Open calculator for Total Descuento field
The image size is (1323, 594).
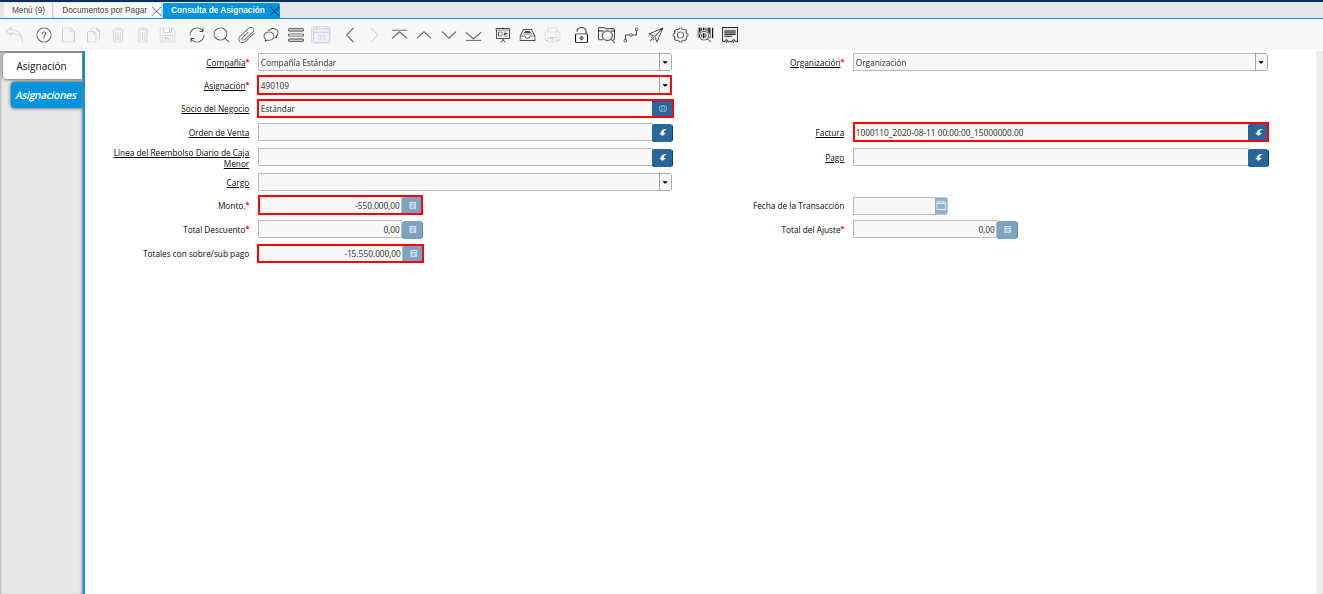[x=412, y=229]
